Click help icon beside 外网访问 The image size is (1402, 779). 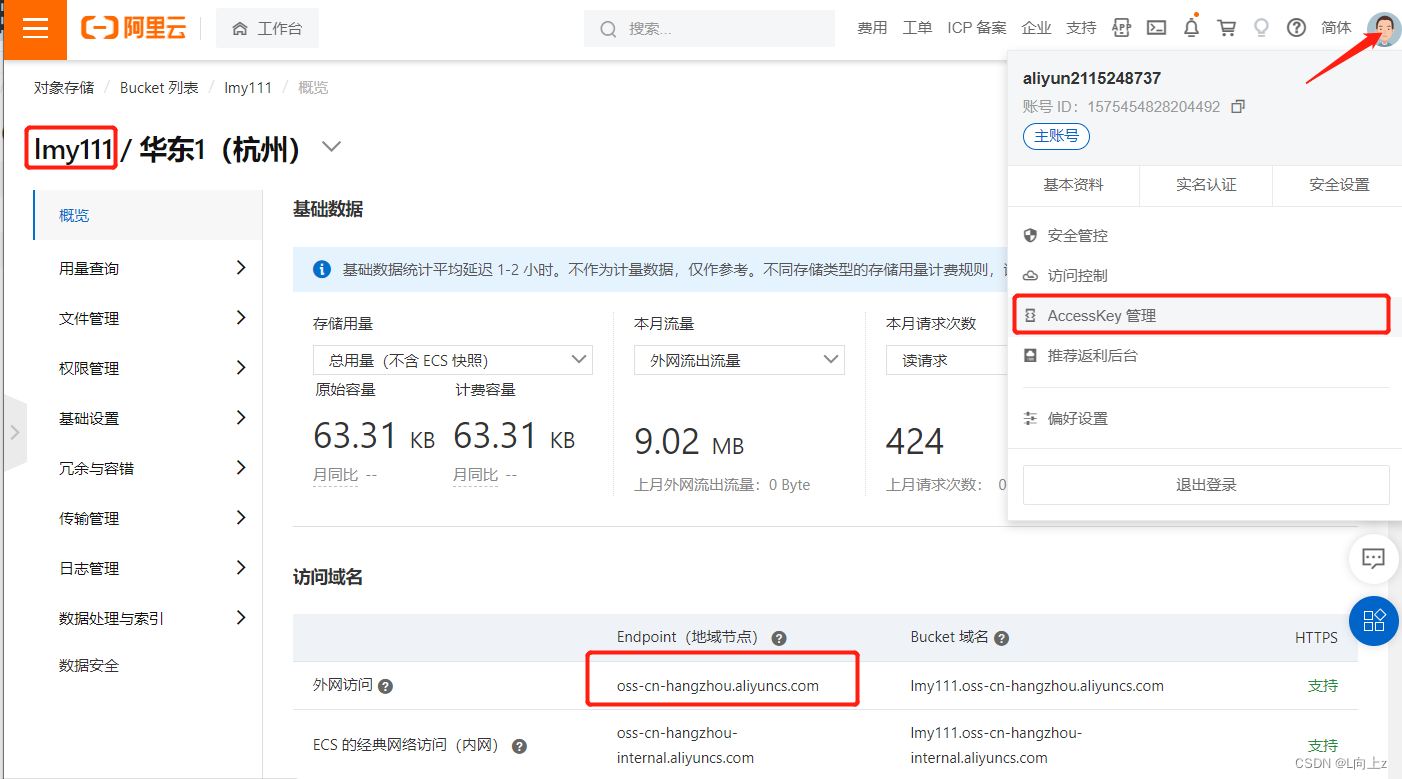click(x=385, y=686)
